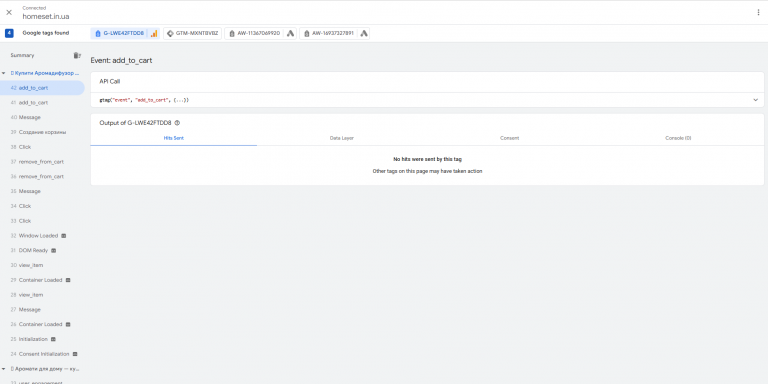Collapse the Купити Аромадифузор page group
Screen dimensions: 768x384
tap(3, 73)
